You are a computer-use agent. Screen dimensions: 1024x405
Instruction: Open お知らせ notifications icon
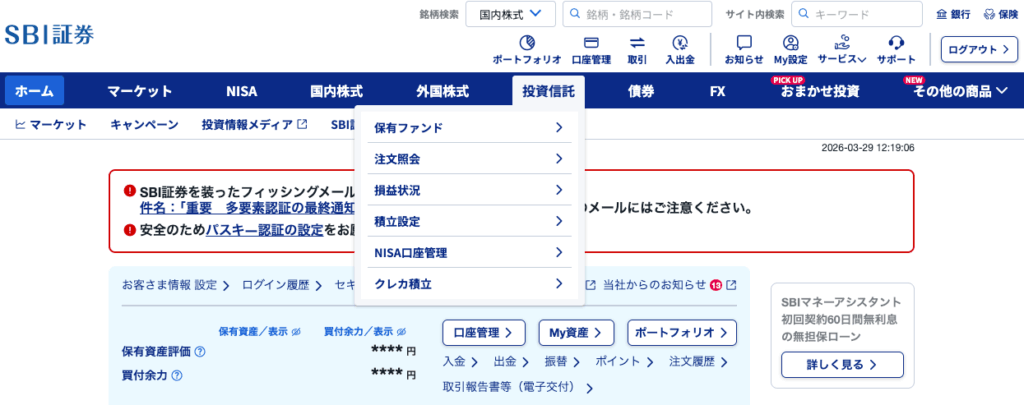744,43
